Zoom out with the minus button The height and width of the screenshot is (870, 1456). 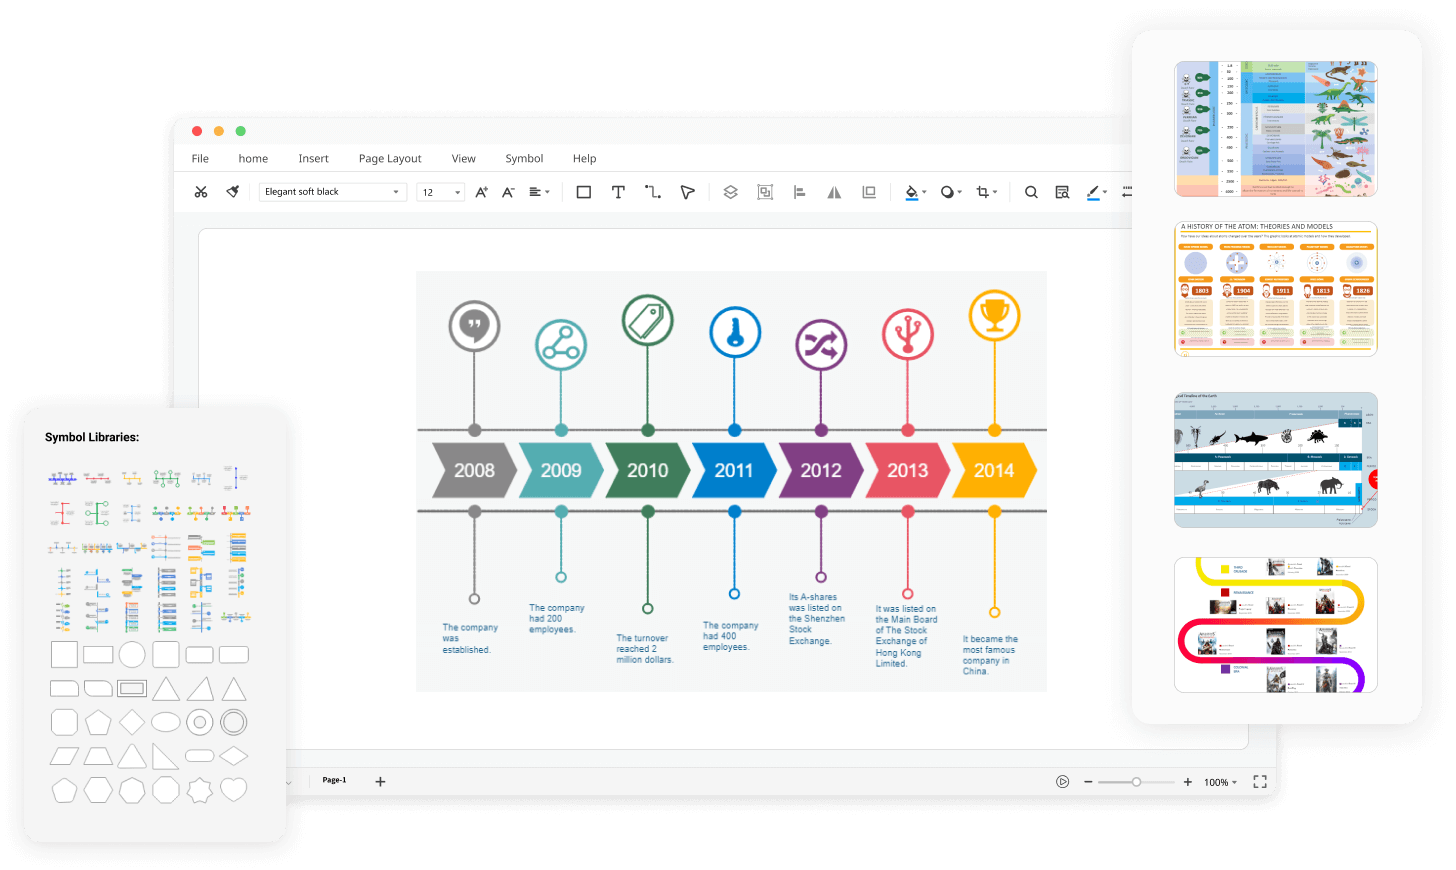1088,782
